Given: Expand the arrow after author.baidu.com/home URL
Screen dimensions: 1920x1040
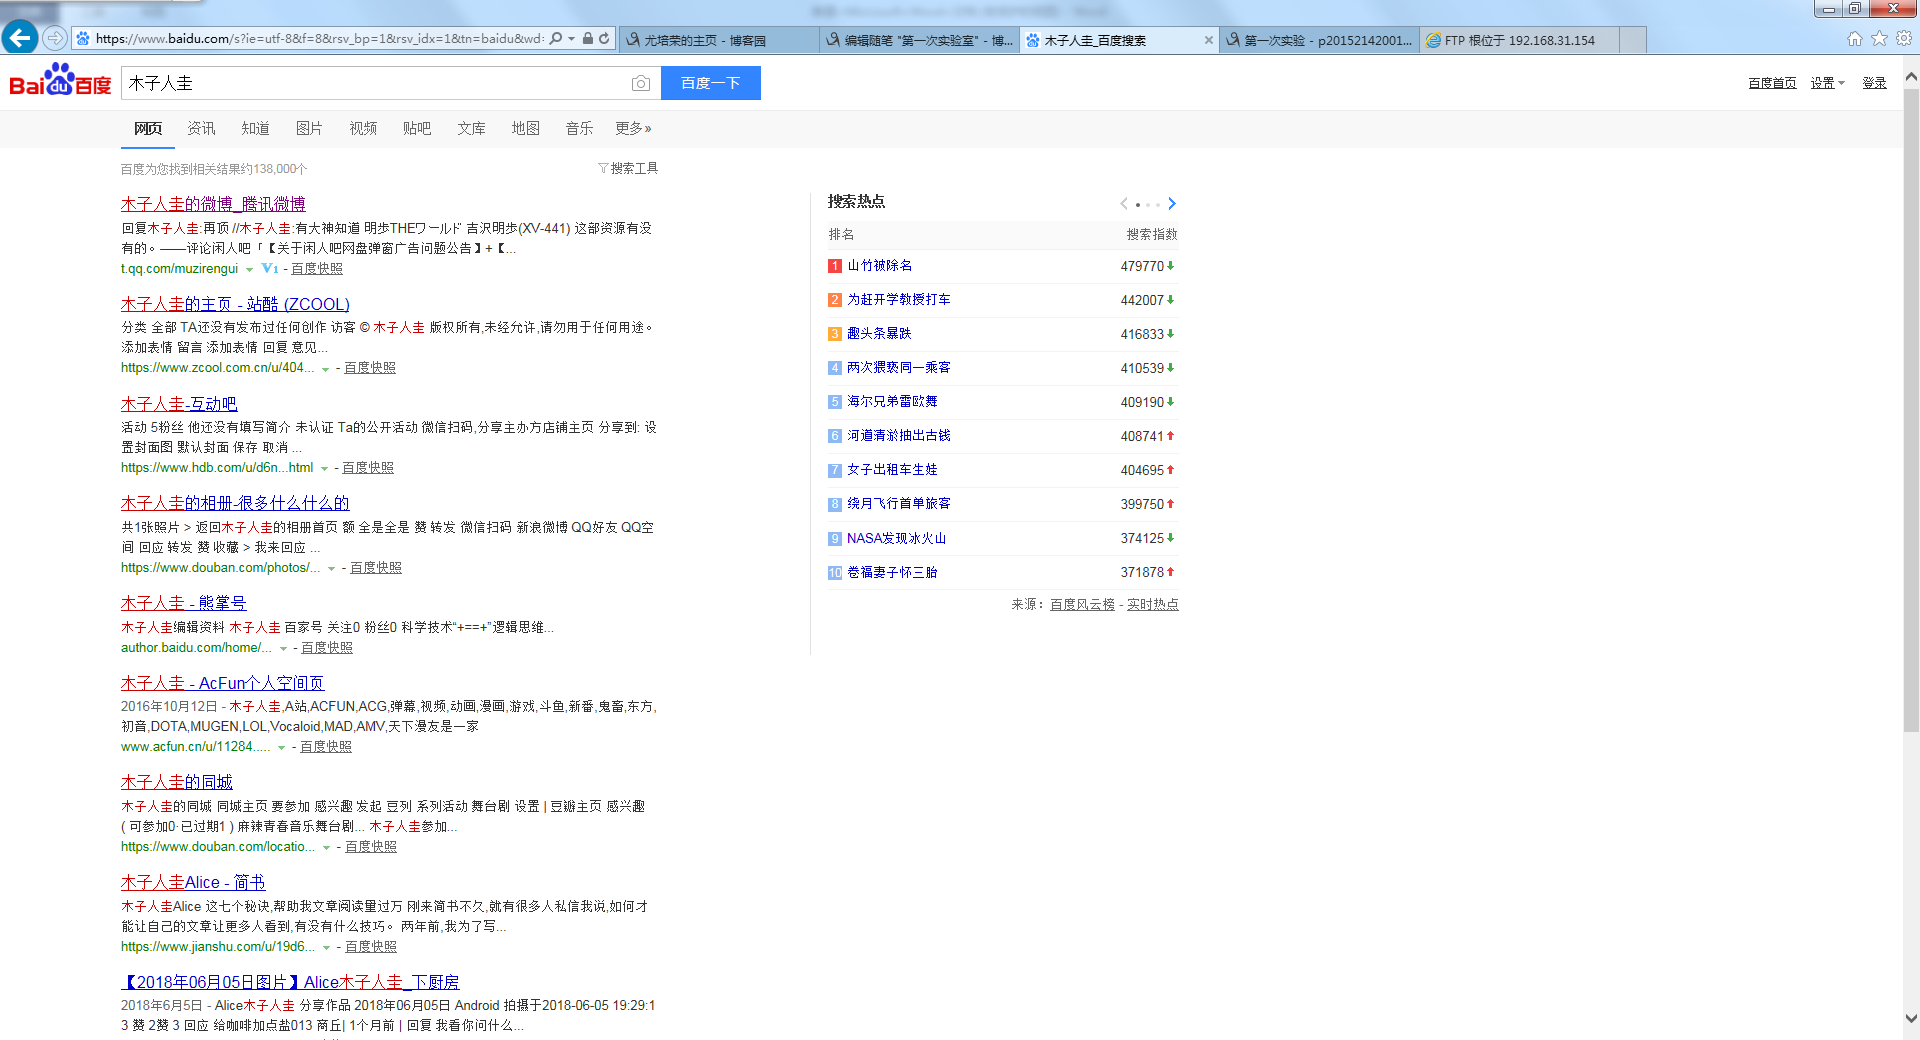Looking at the screenshot, I should (283, 648).
